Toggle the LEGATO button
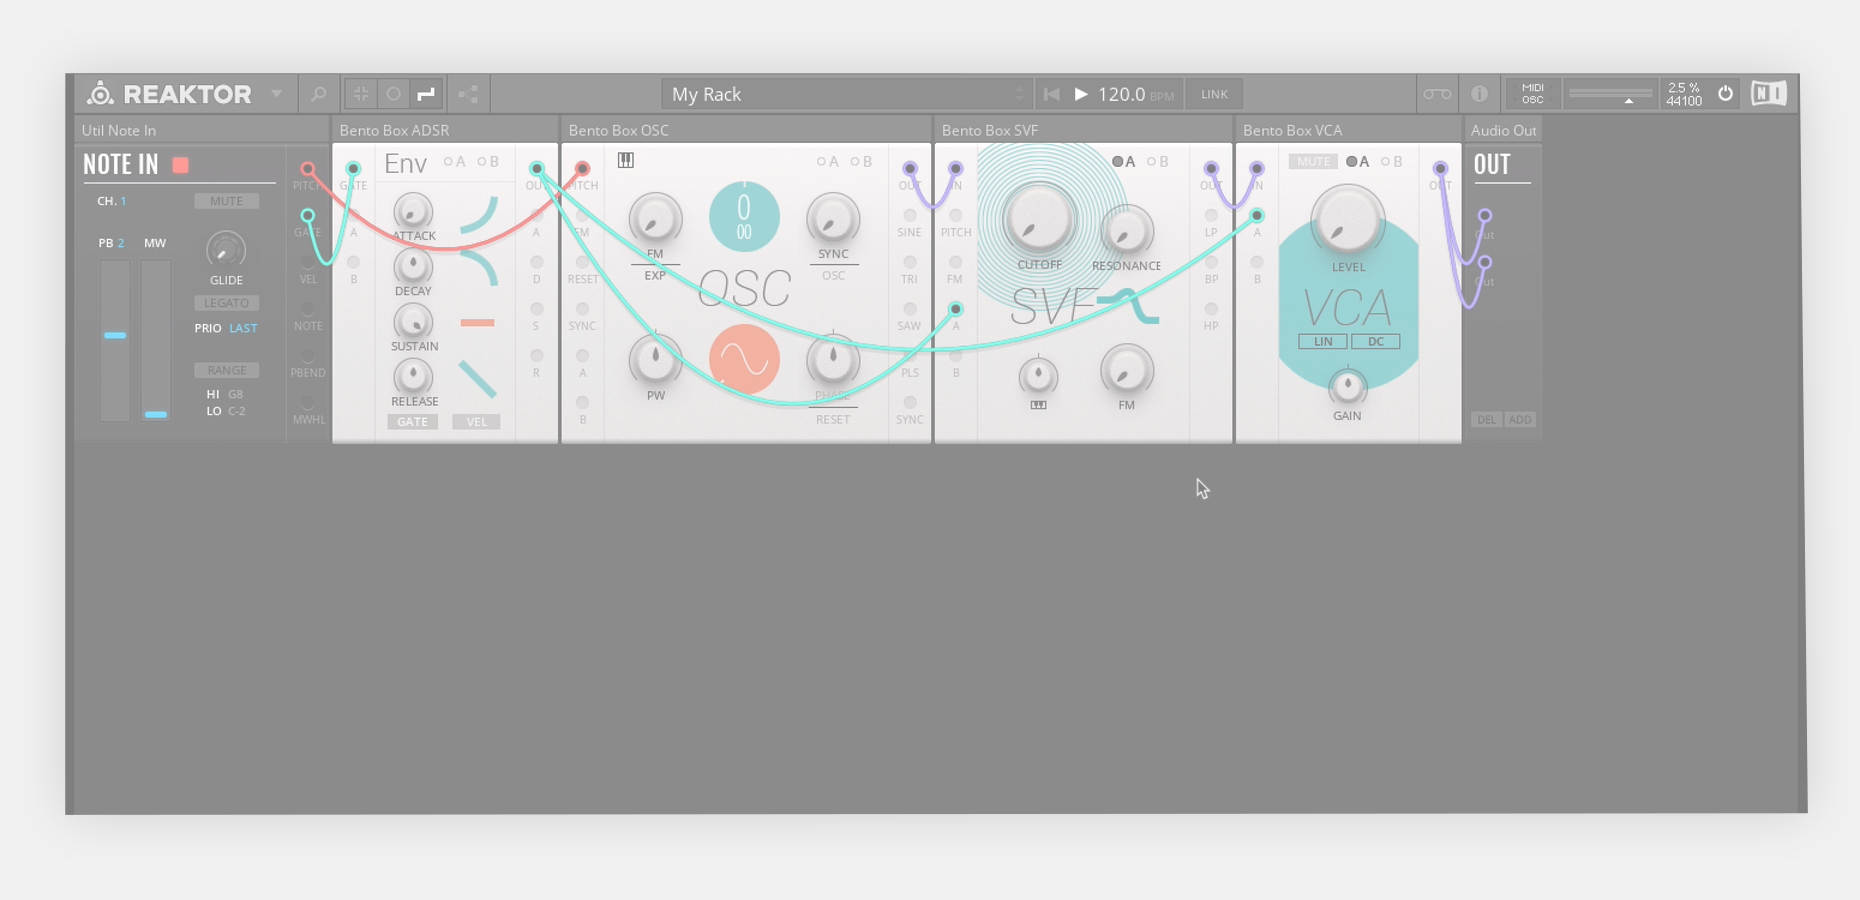The height and width of the screenshot is (900, 1860). click(226, 303)
